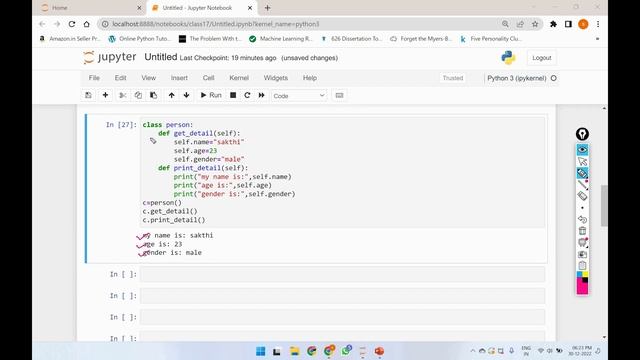This screenshot has width=640, height=360.
Task: Open browser extensions puzzle icon
Action: 553,24
